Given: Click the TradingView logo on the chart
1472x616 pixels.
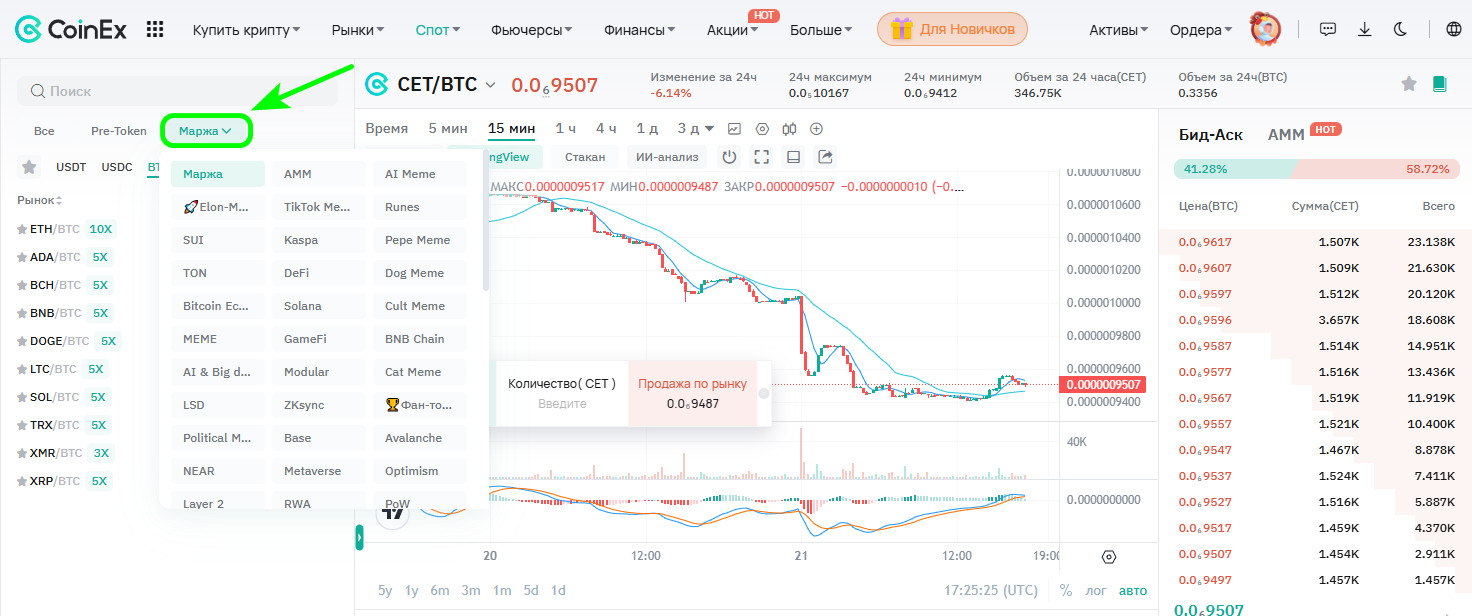Looking at the screenshot, I should (394, 512).
